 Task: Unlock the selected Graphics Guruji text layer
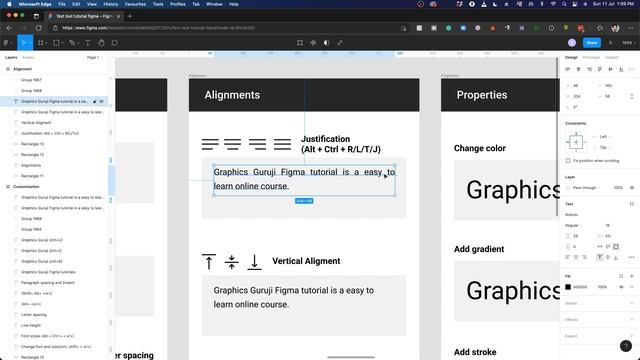(x=95, y=101)
